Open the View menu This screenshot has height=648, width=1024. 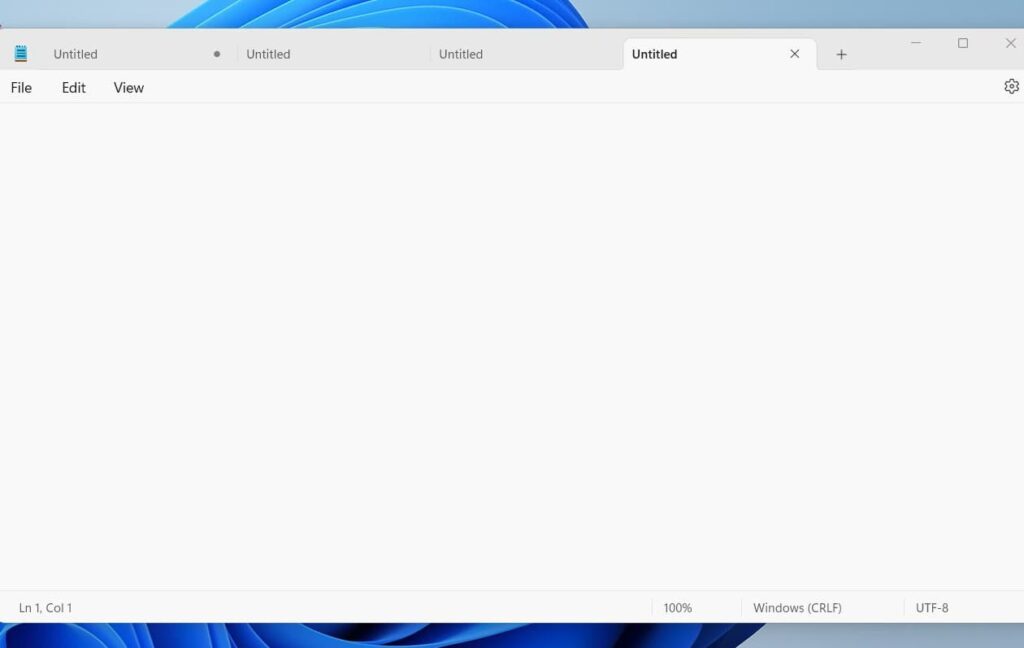tap(128, 88)
